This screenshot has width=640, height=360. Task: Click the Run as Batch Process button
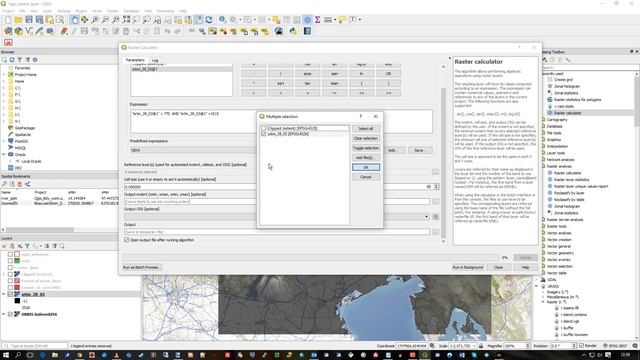point(141,267)
